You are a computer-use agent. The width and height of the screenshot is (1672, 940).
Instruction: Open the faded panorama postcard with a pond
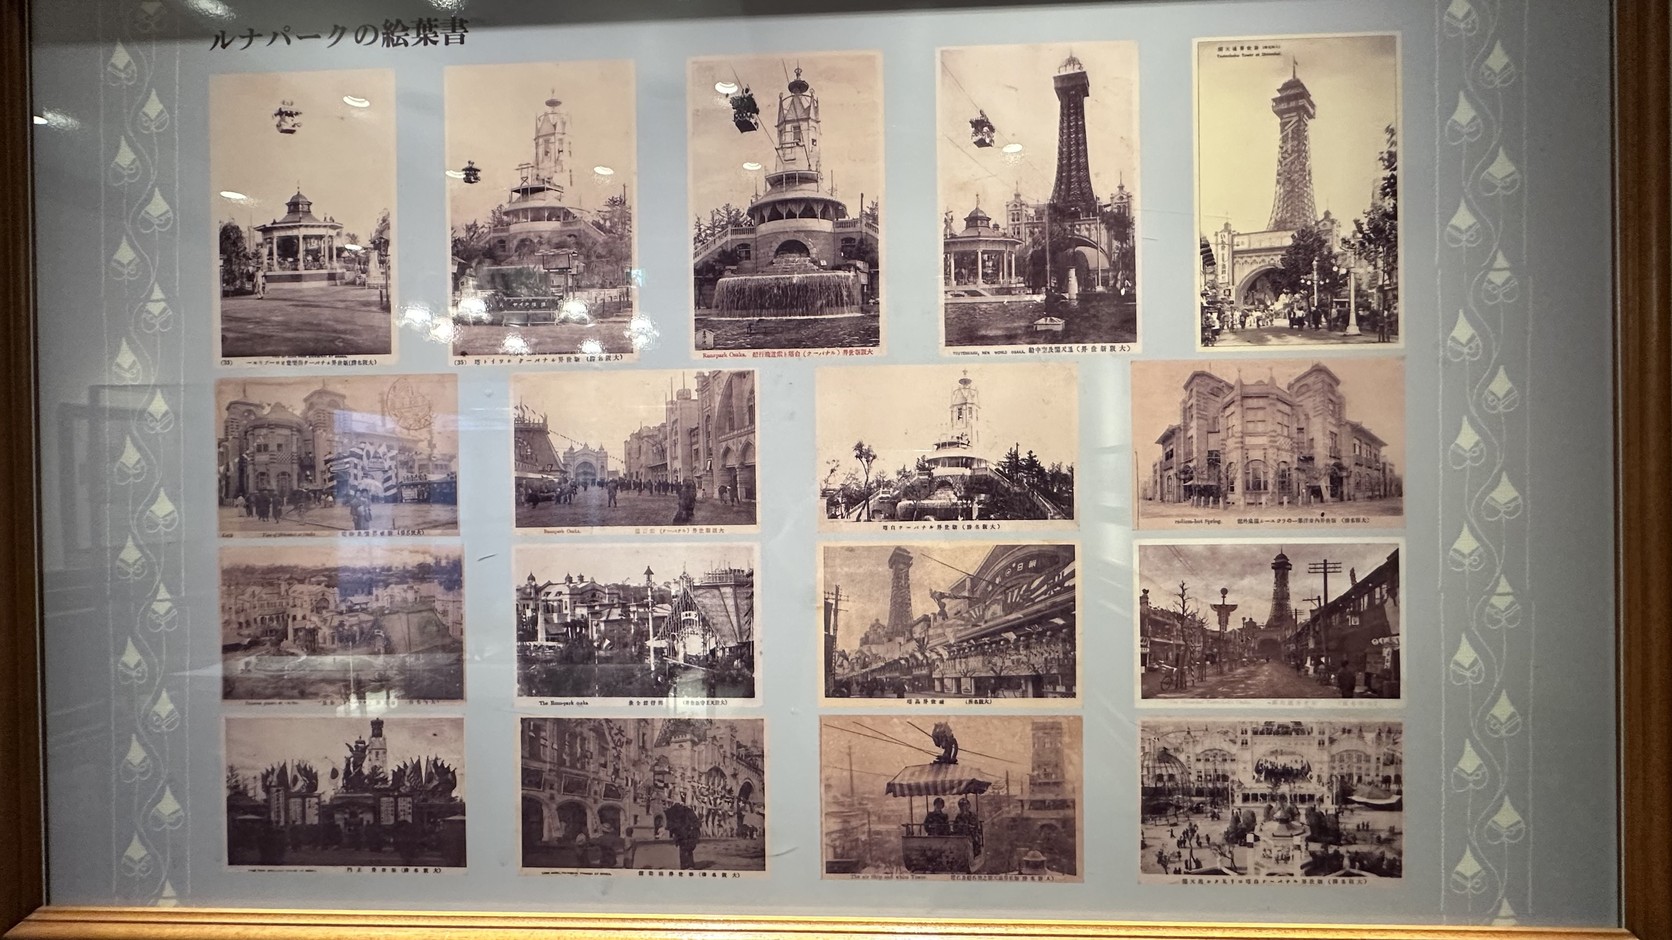click(x=343, y=626)
